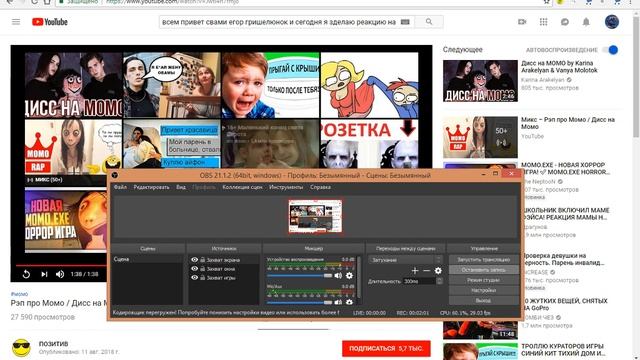
Task: Click the lock icon of Захват окна source
Action: click(202, 269)
